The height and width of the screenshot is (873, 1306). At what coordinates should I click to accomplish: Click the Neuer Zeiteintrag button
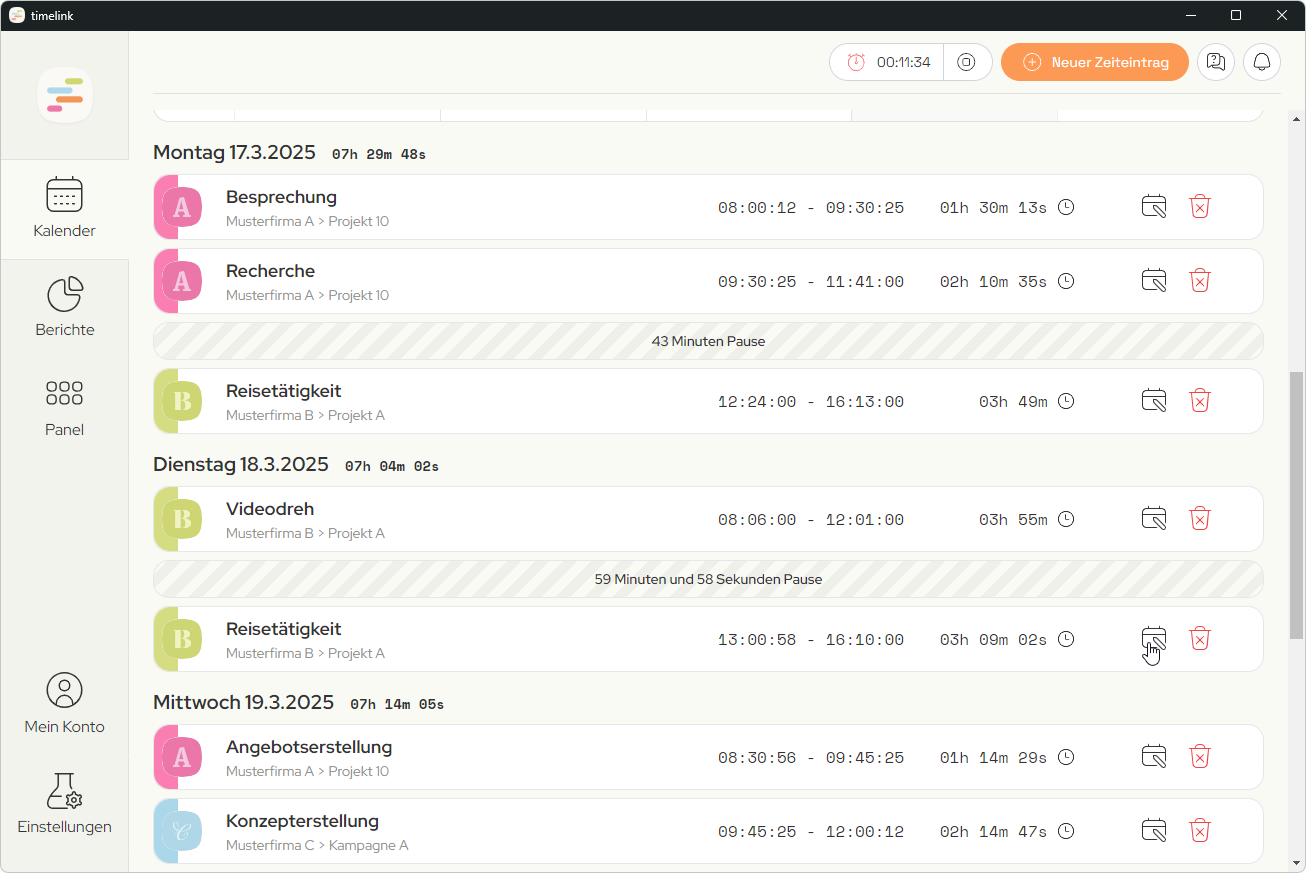tap(1094, 62)
